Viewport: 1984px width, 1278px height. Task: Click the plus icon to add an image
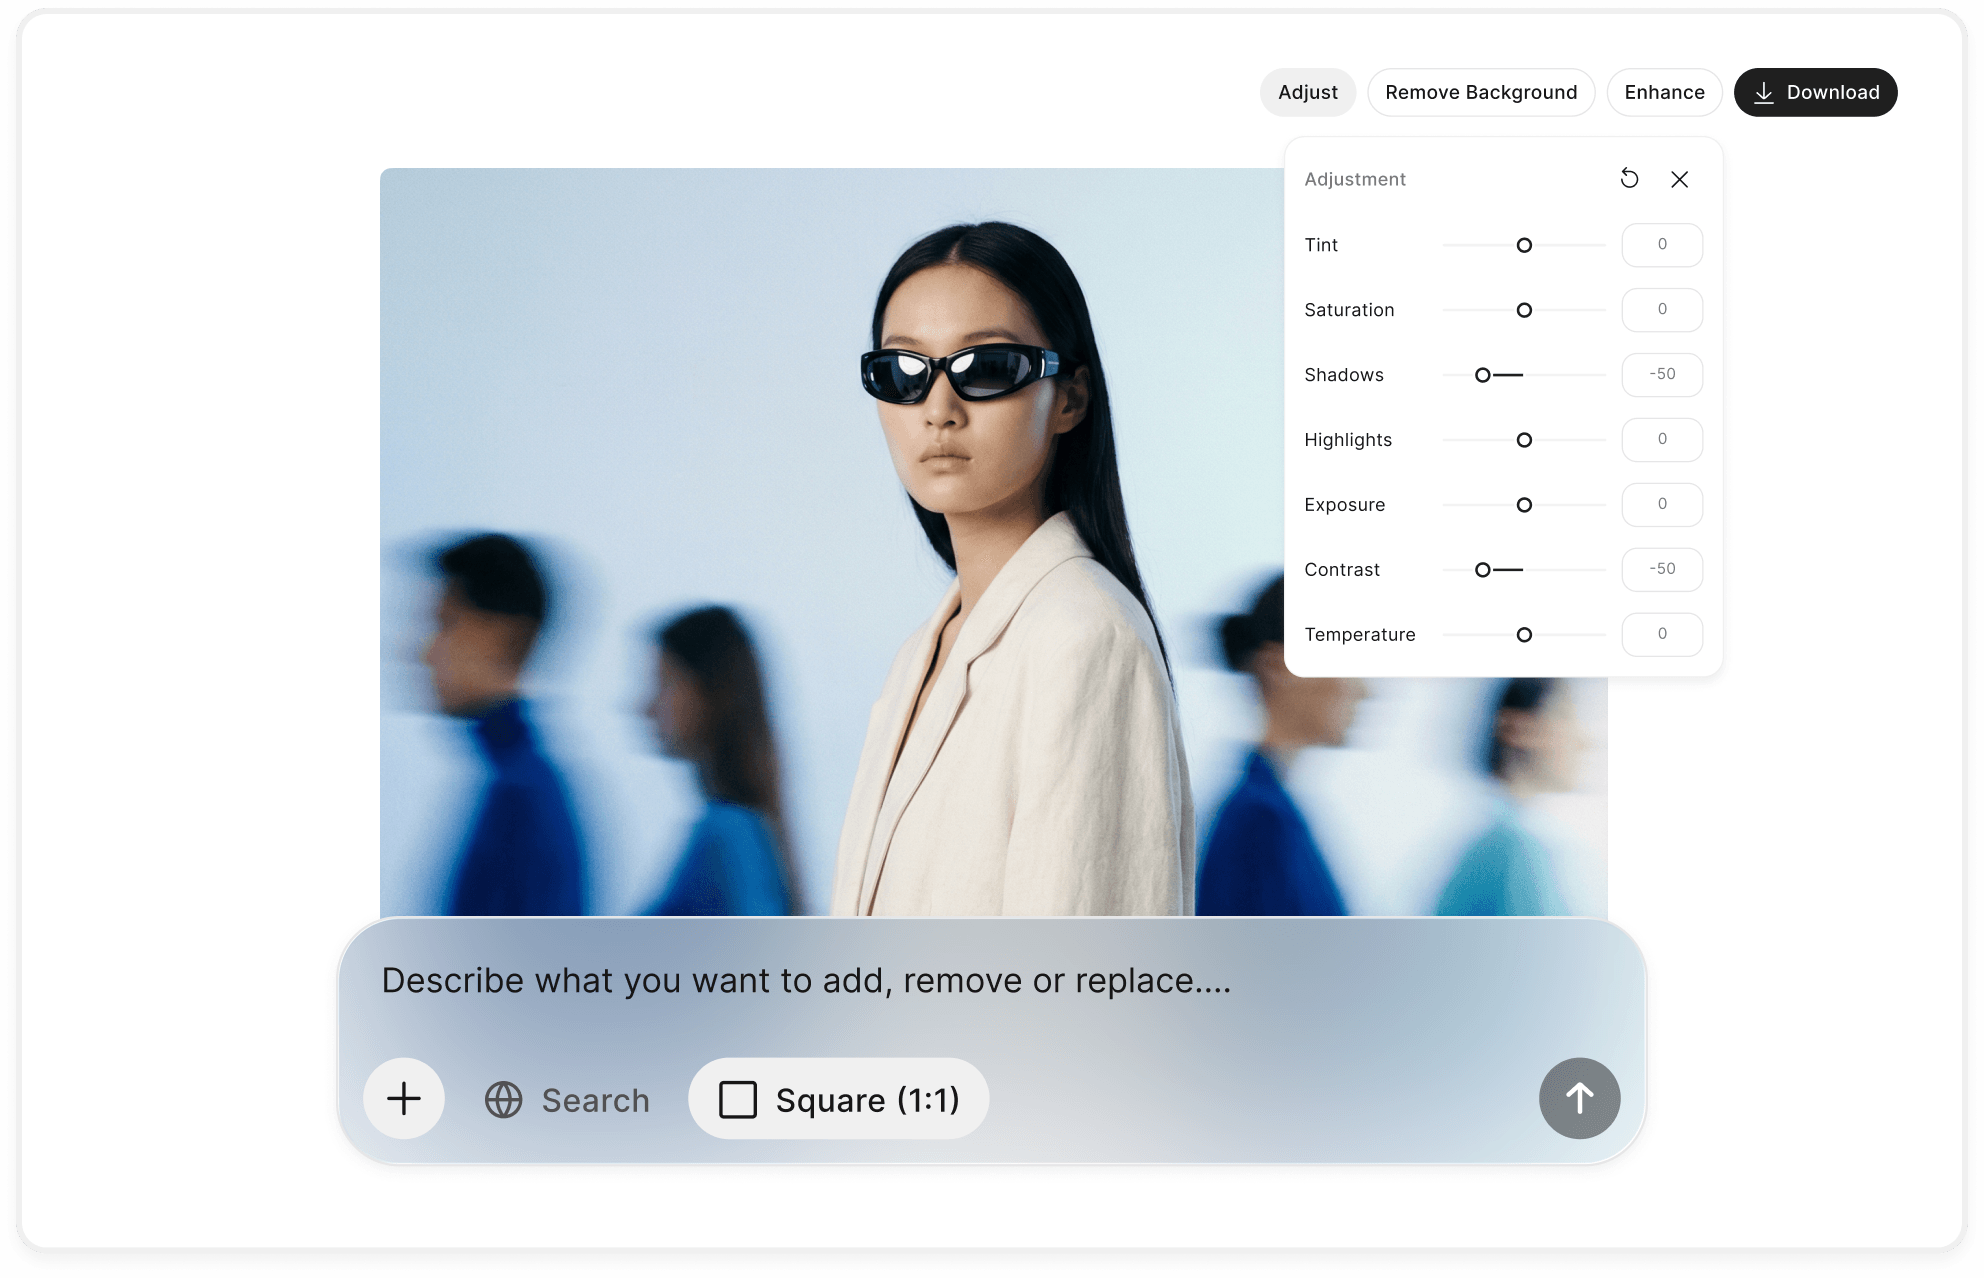[x=404, y=1098]
